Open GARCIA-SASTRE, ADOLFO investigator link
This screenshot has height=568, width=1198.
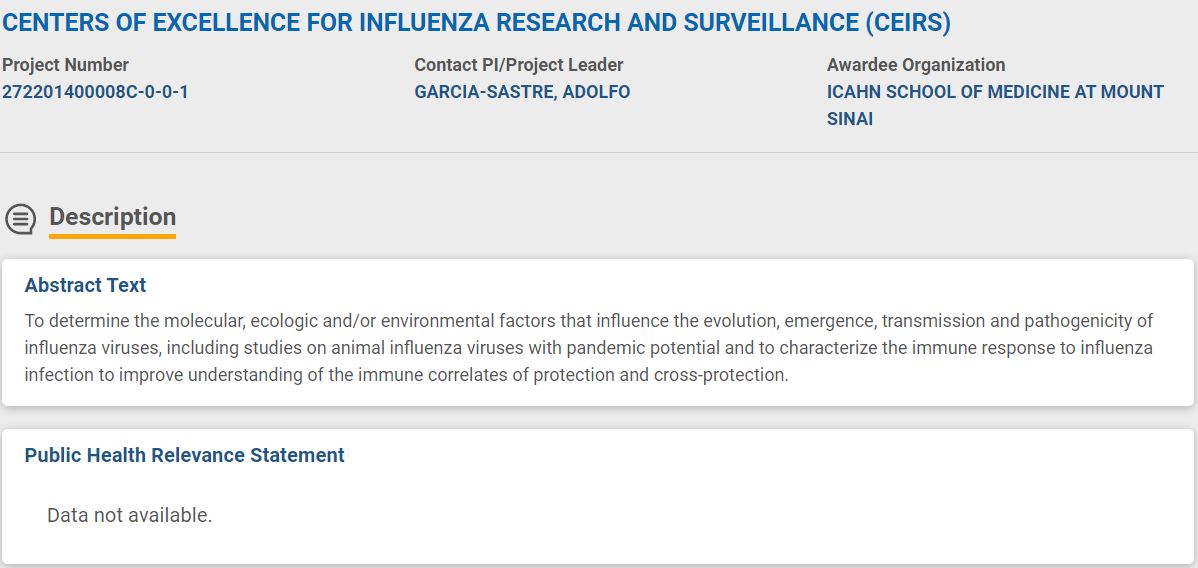pyautogui.click(x=522, y=93)
